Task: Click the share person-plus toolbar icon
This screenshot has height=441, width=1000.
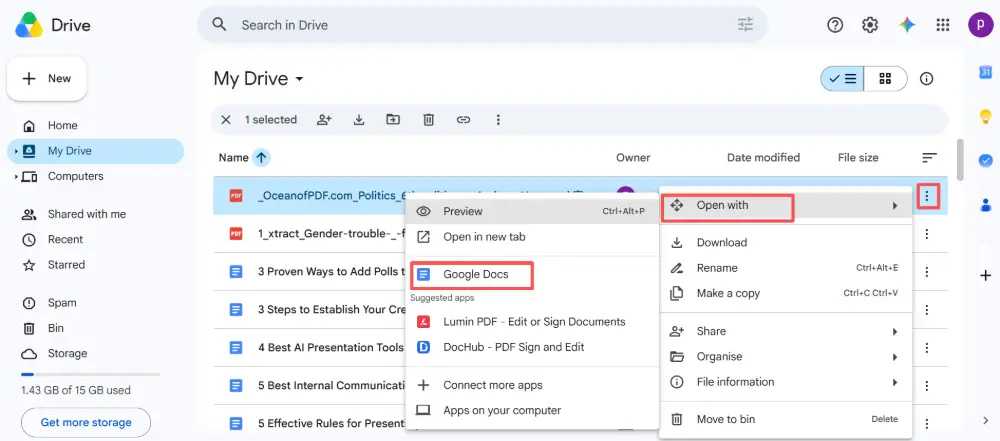Action: tap(325, 119)
